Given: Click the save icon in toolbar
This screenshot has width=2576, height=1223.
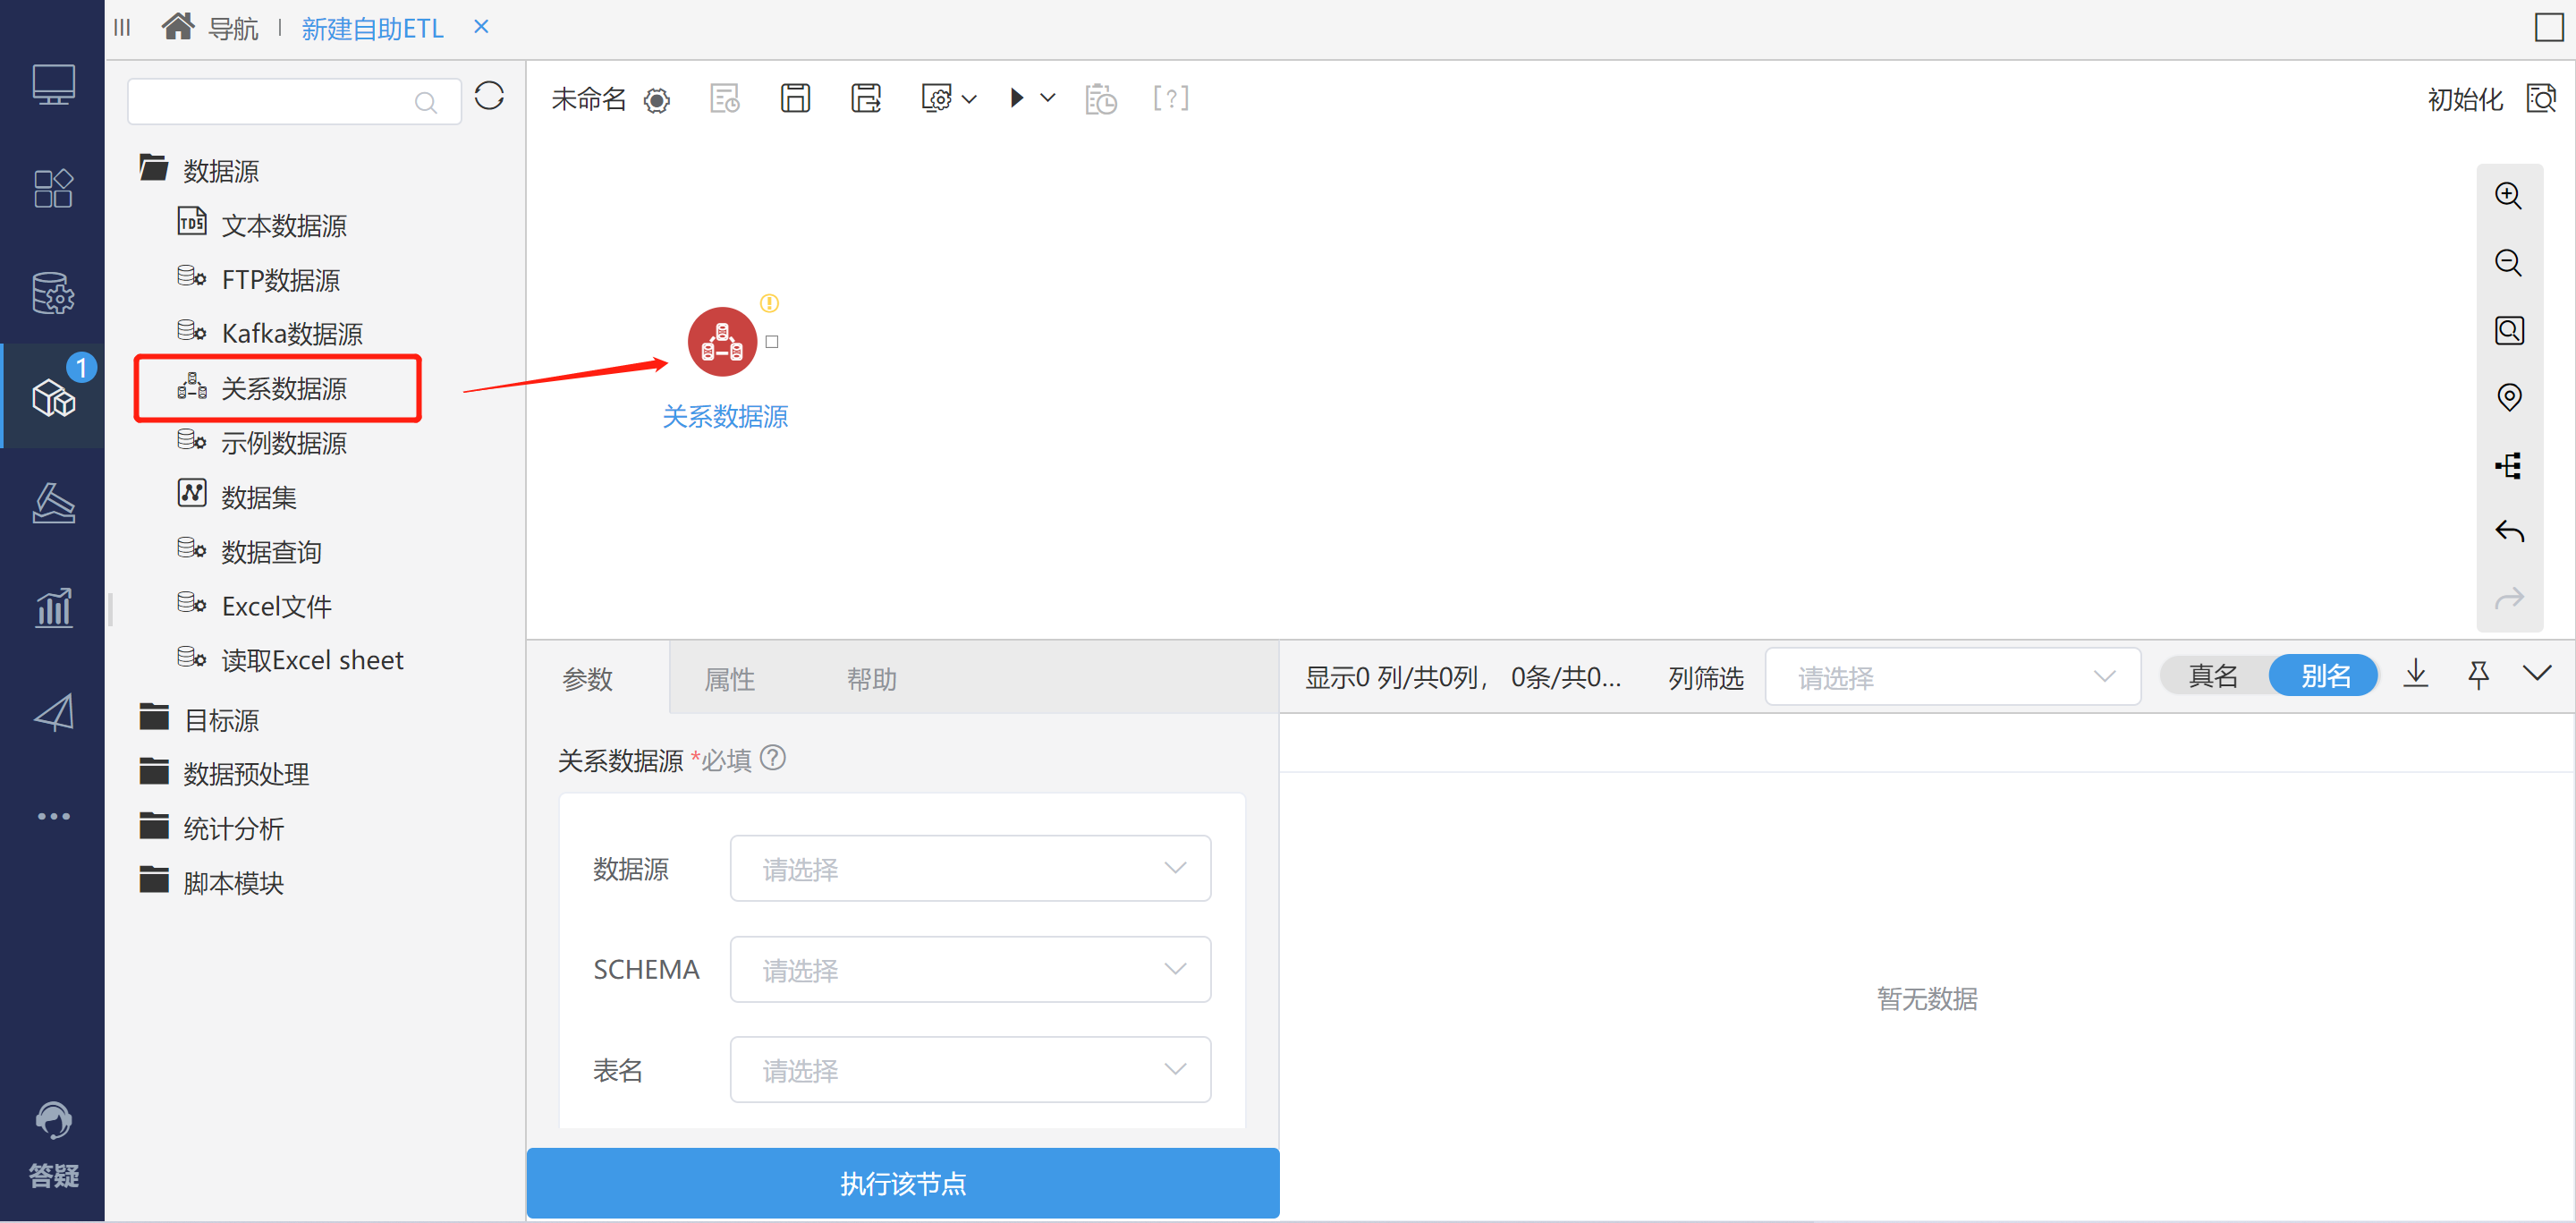Looking at the screenshot, I should coord(795,98).
